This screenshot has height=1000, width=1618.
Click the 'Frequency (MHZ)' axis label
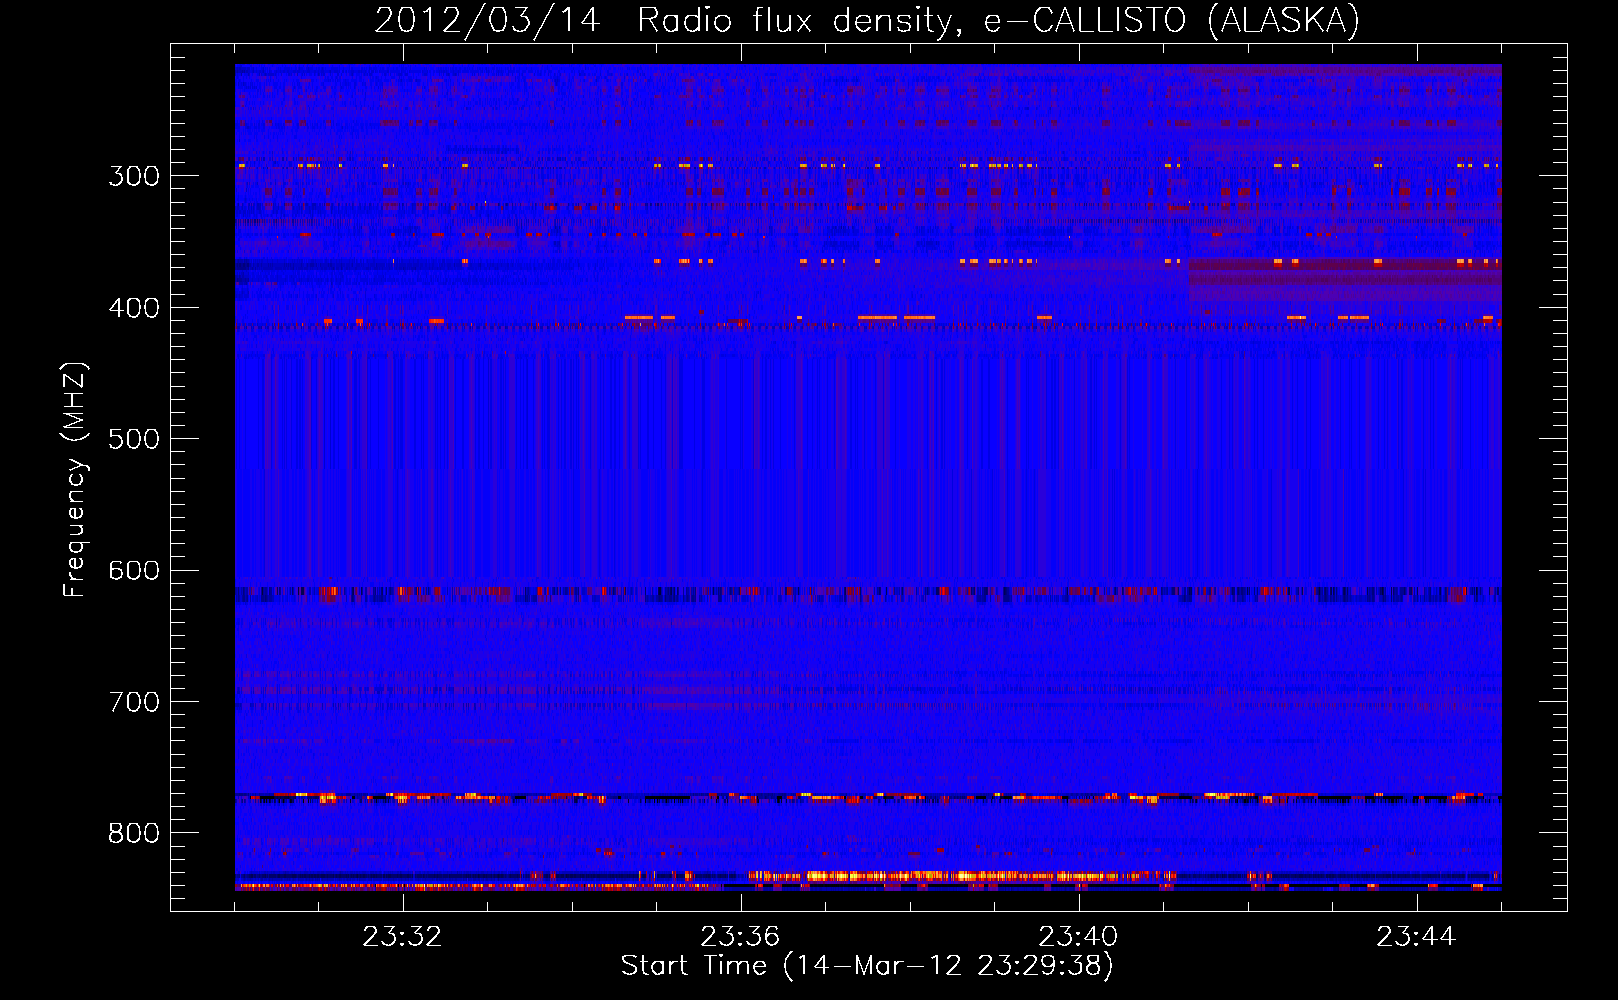[75, 480]
